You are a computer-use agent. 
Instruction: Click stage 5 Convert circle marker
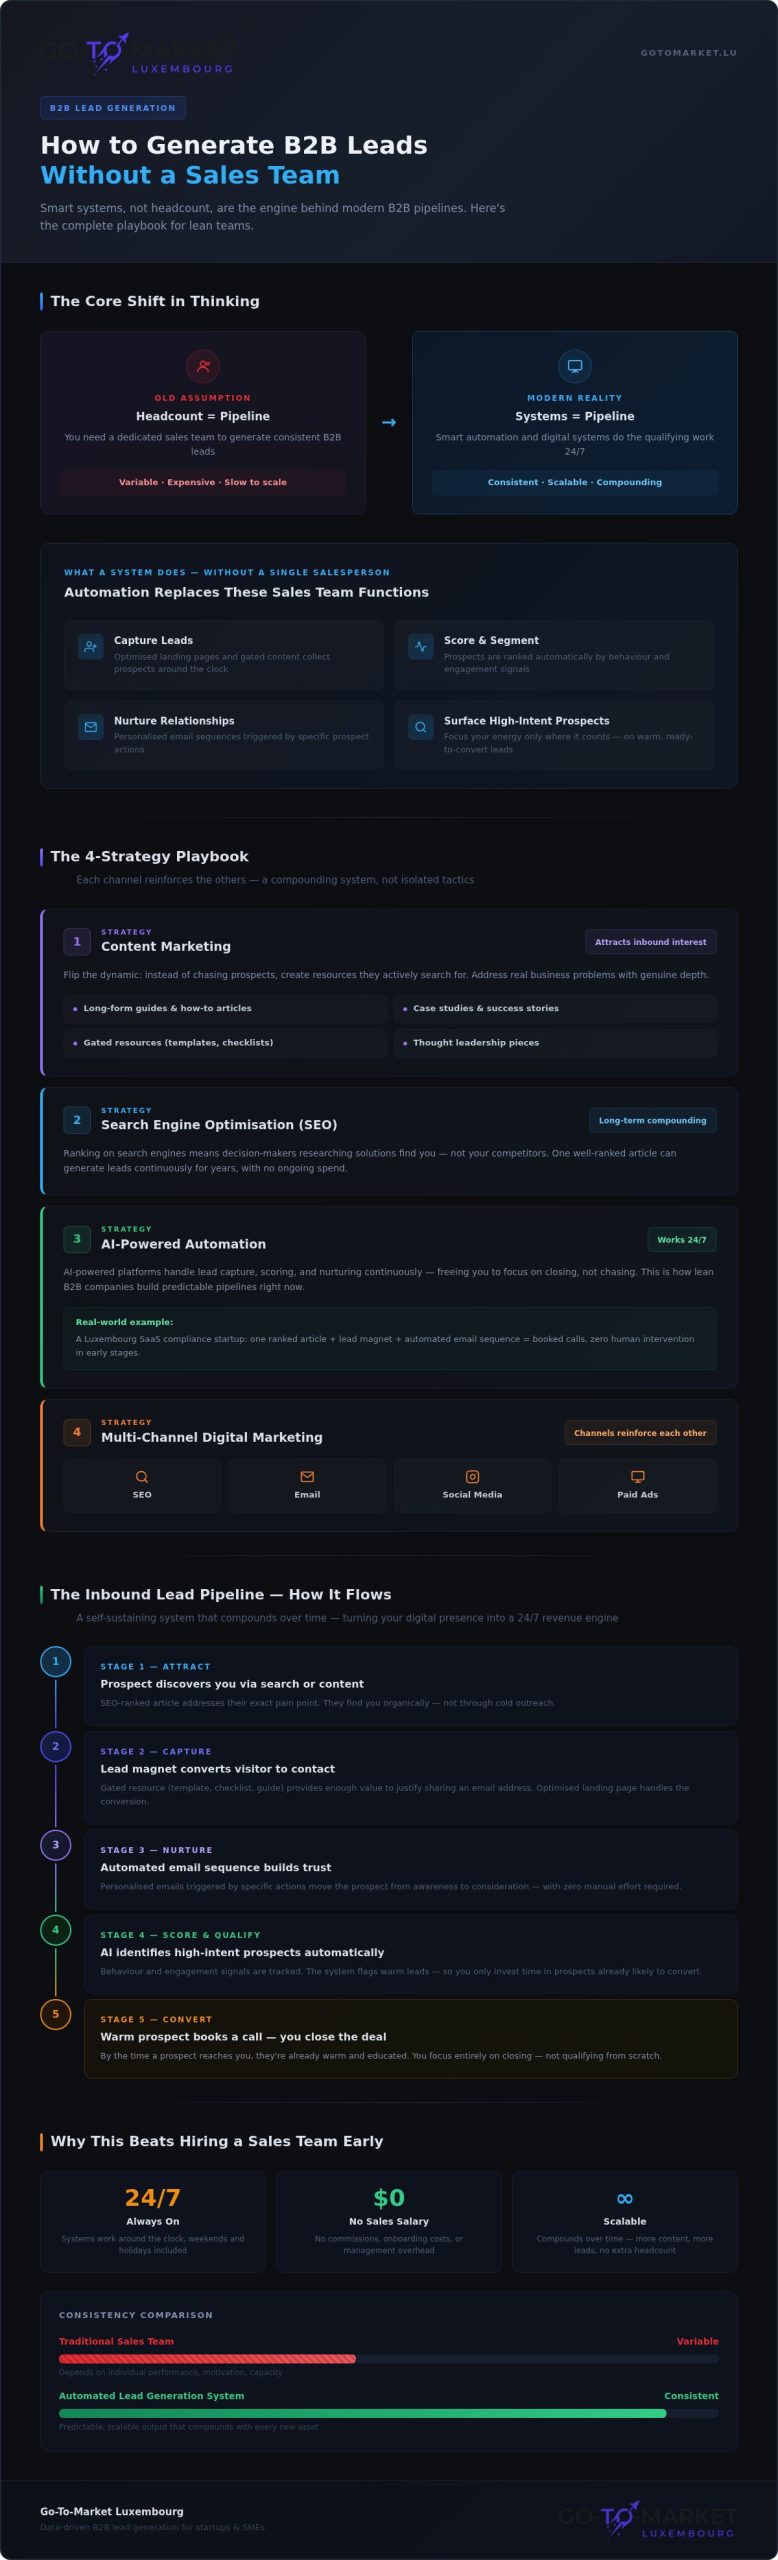56,2014
